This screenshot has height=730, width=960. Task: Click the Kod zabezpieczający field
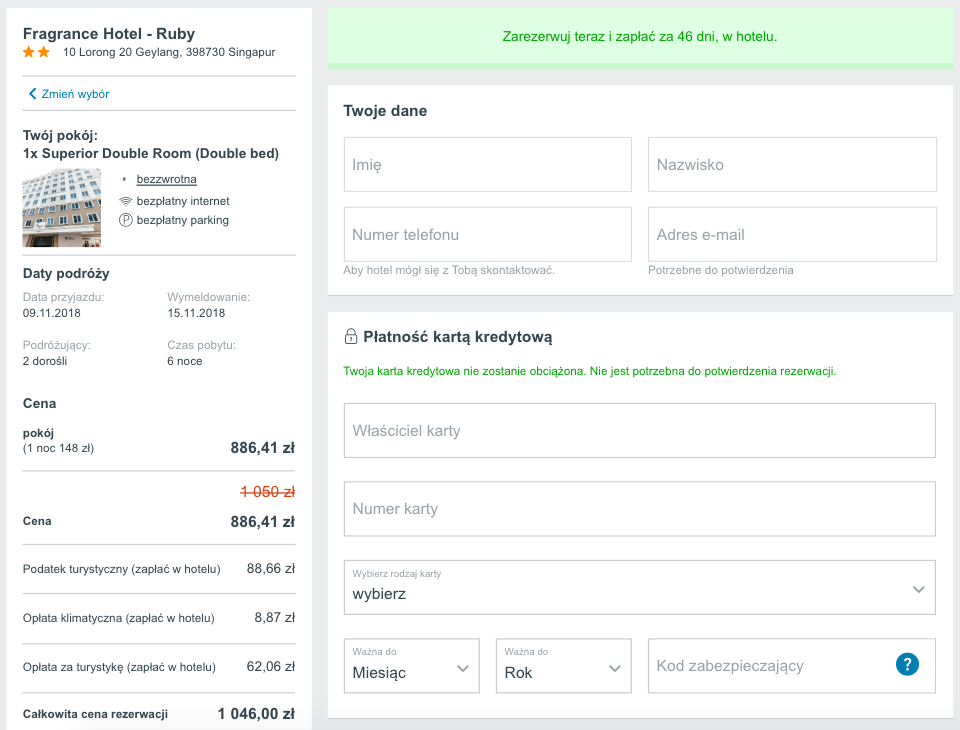pyautogui.click(x=770, y=666)
